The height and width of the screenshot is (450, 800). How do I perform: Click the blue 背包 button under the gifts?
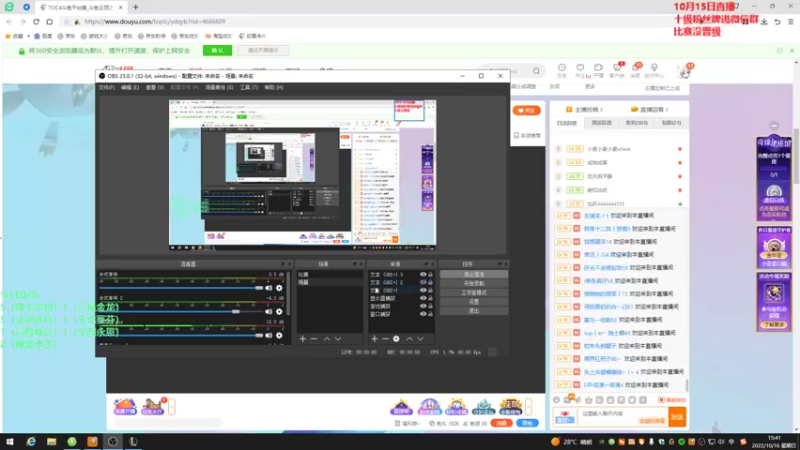click(x=527, y=423)
